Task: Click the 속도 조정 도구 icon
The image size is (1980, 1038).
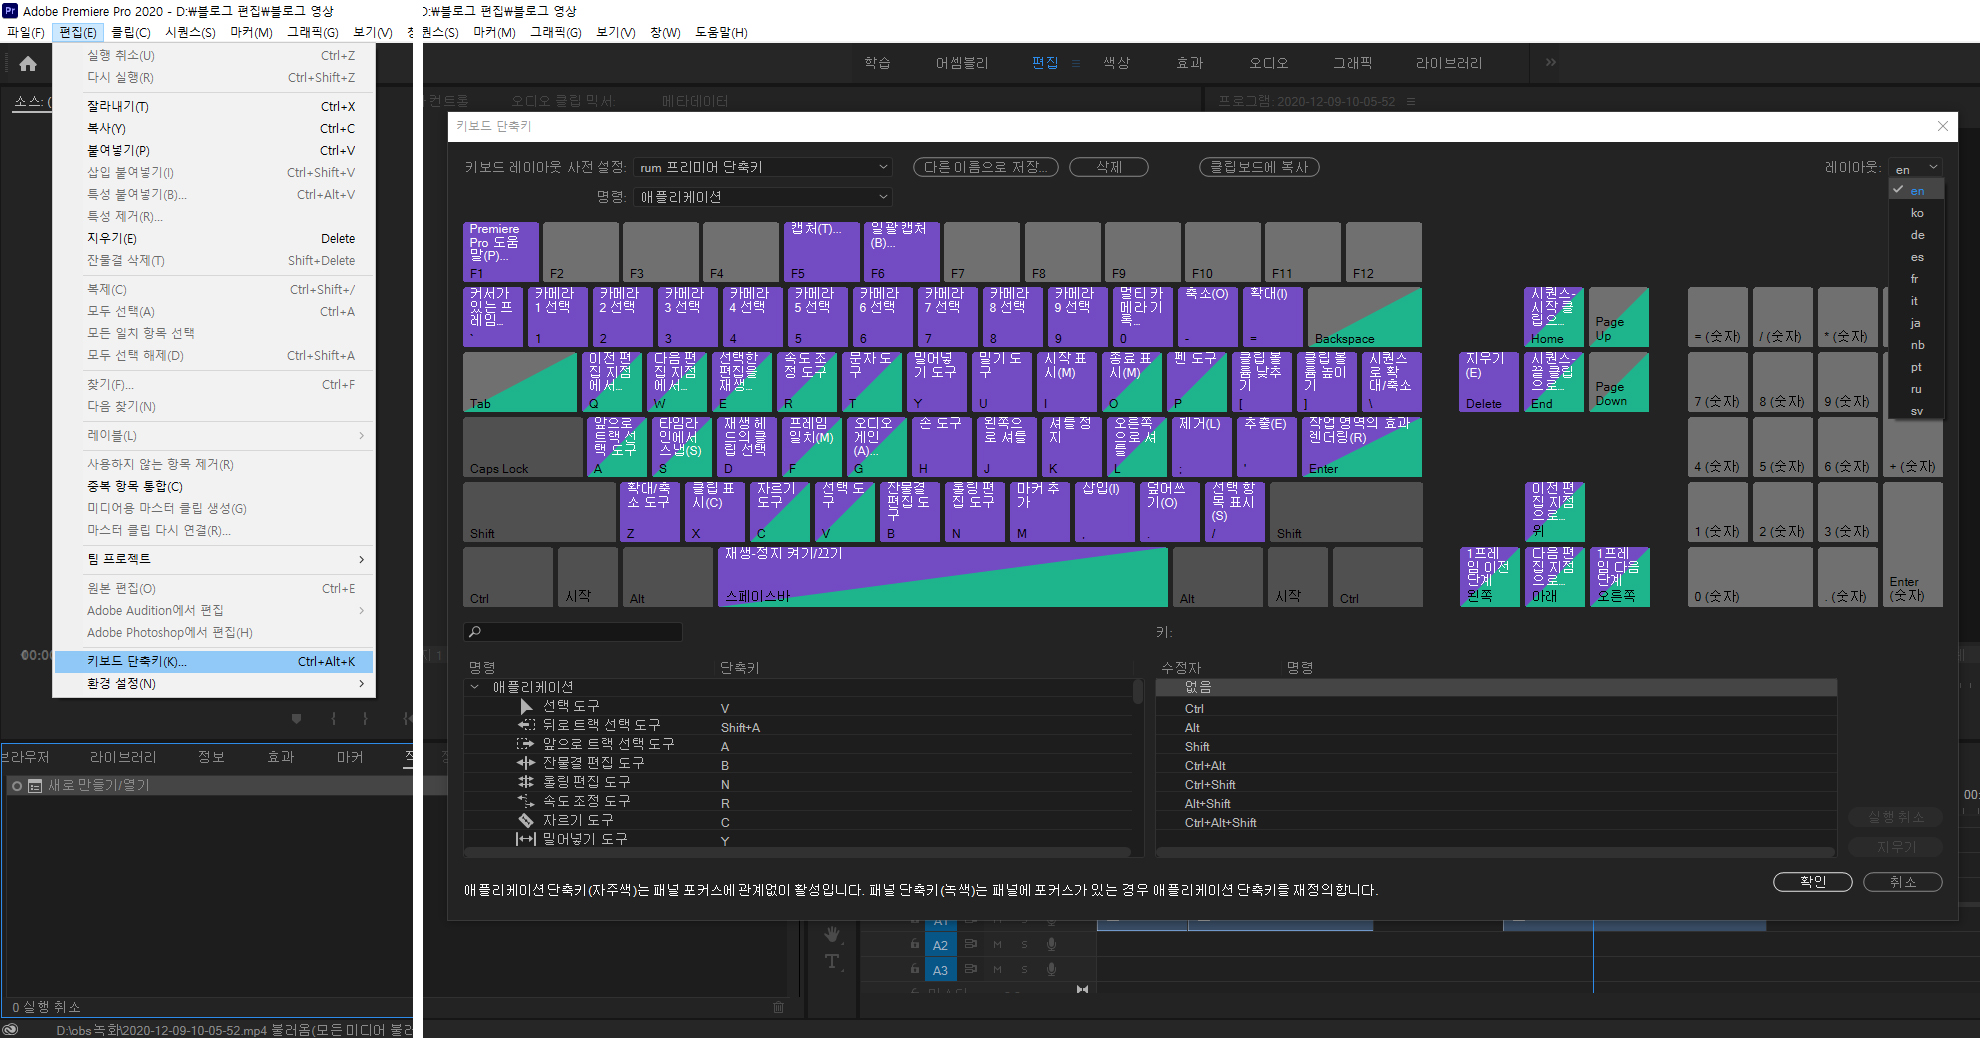Action: pos(526,801)
